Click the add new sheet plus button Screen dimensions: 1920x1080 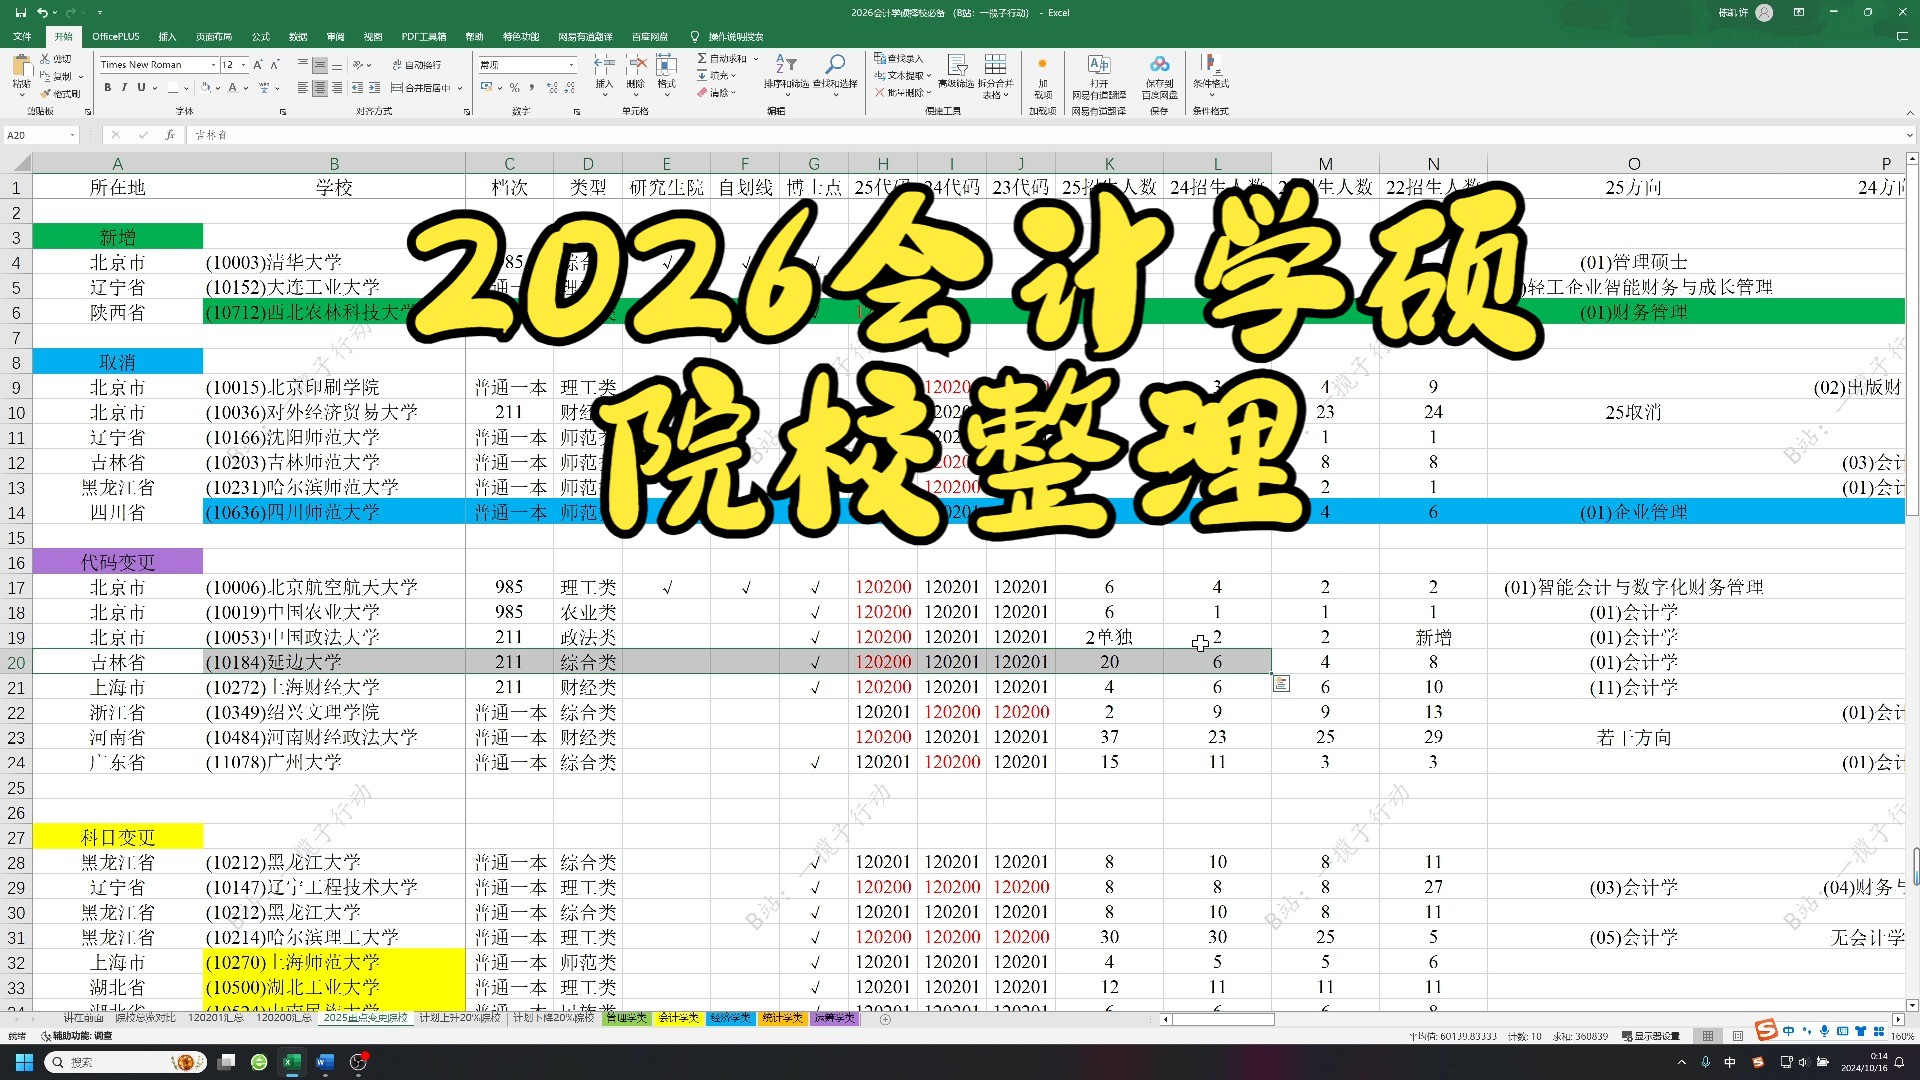[885, 1019]
